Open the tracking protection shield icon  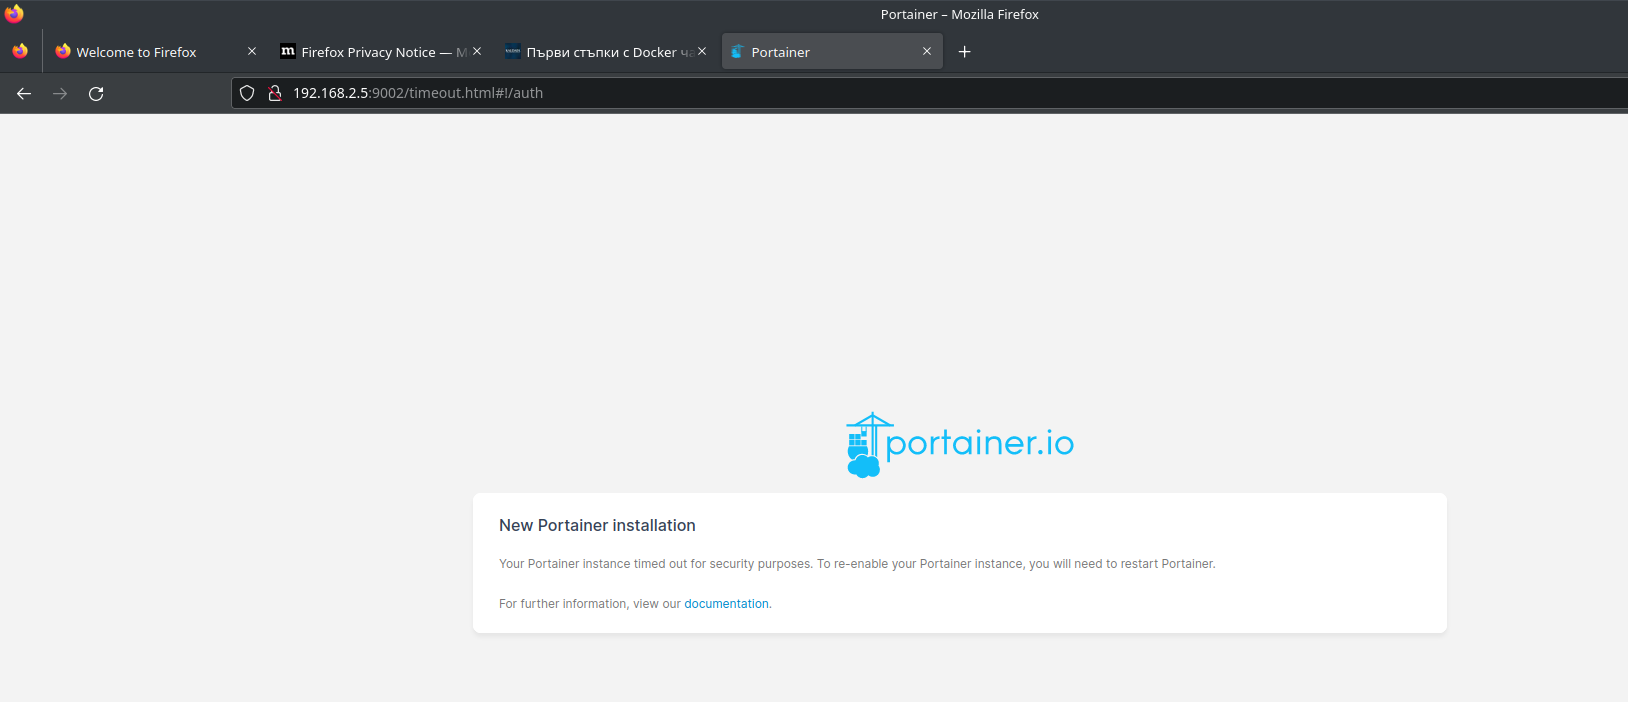[247, 93]
